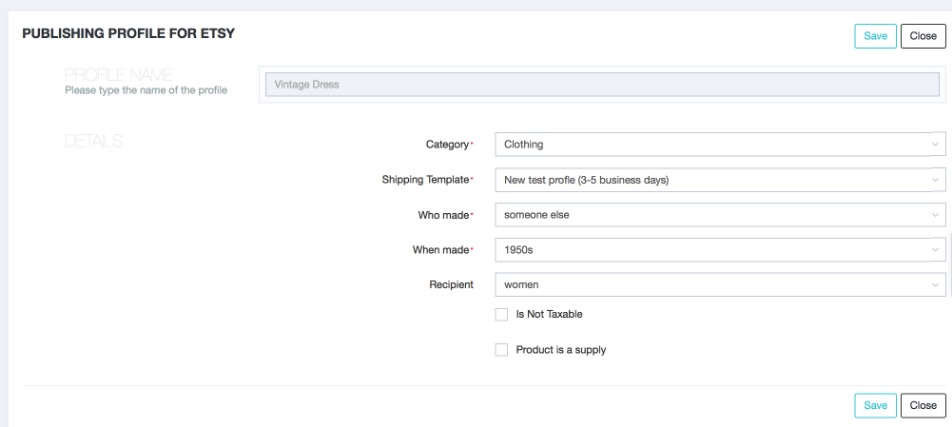The image size is (952, 427).
Task: Focus the Vintage Dress profile name field
Action: tap(600, 84)
